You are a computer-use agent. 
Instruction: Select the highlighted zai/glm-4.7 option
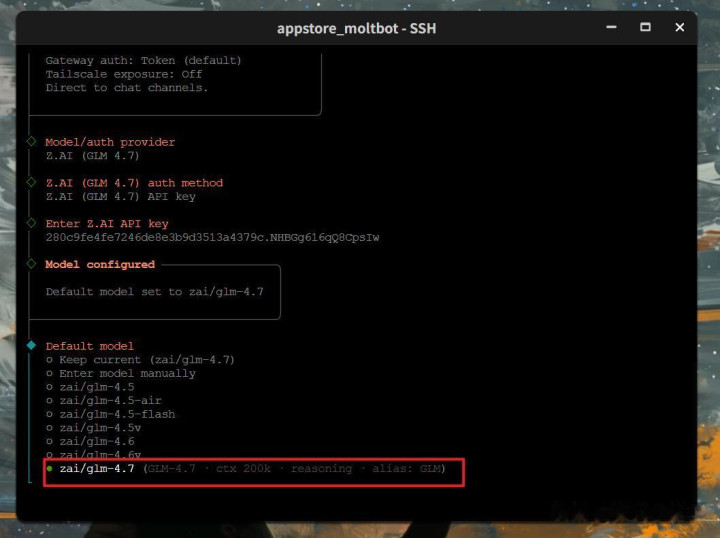tap(96, 469)
